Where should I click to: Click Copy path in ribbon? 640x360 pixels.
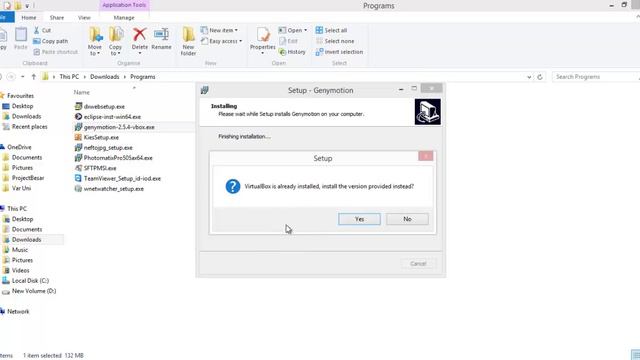point(51,41)
